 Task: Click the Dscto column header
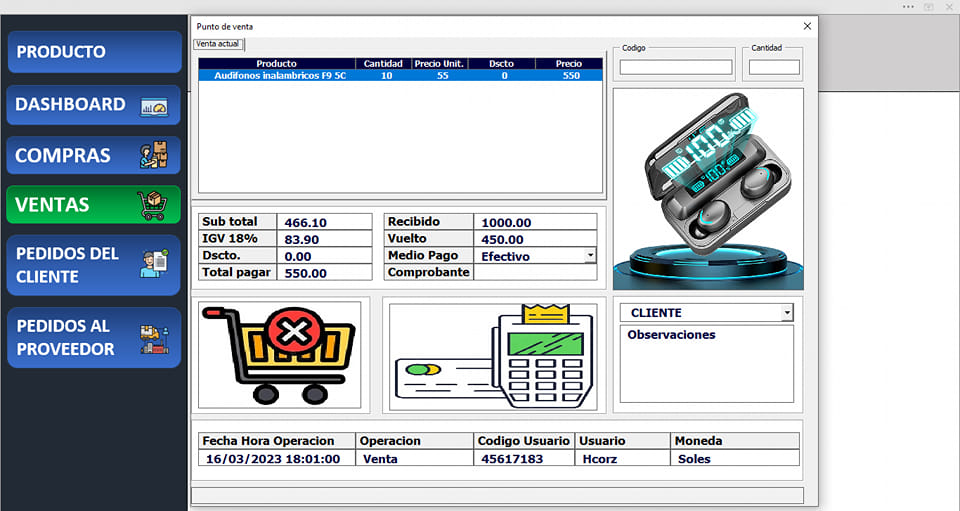pyautogui.click(x=502, y=64)
